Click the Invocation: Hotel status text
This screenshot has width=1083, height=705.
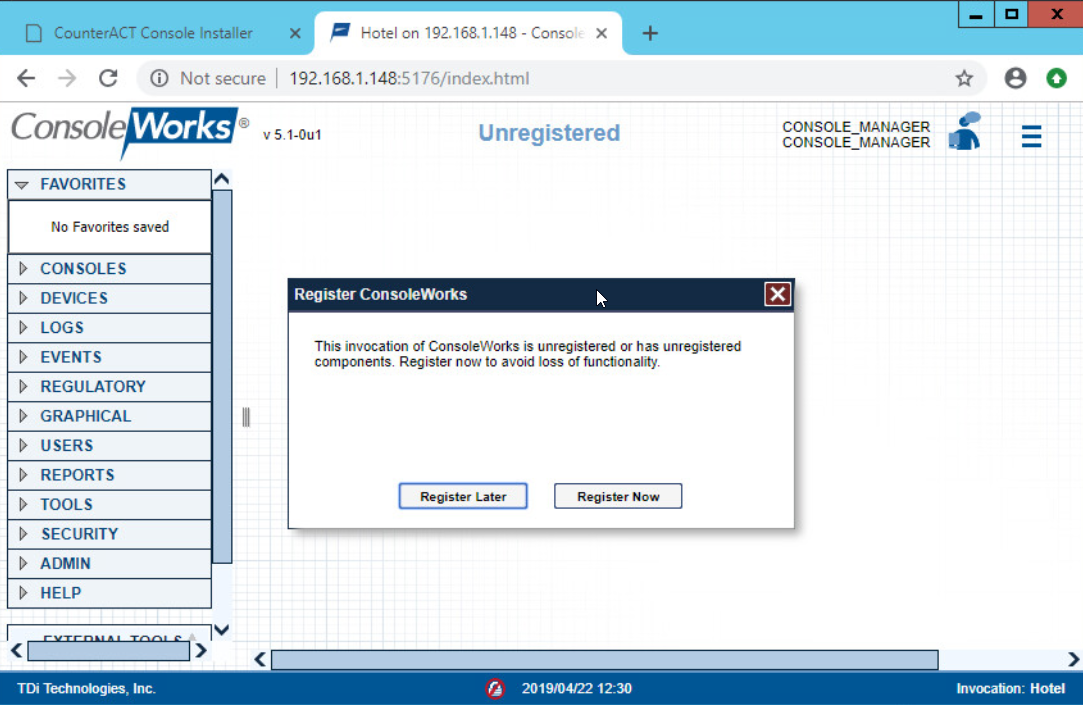1010,688
